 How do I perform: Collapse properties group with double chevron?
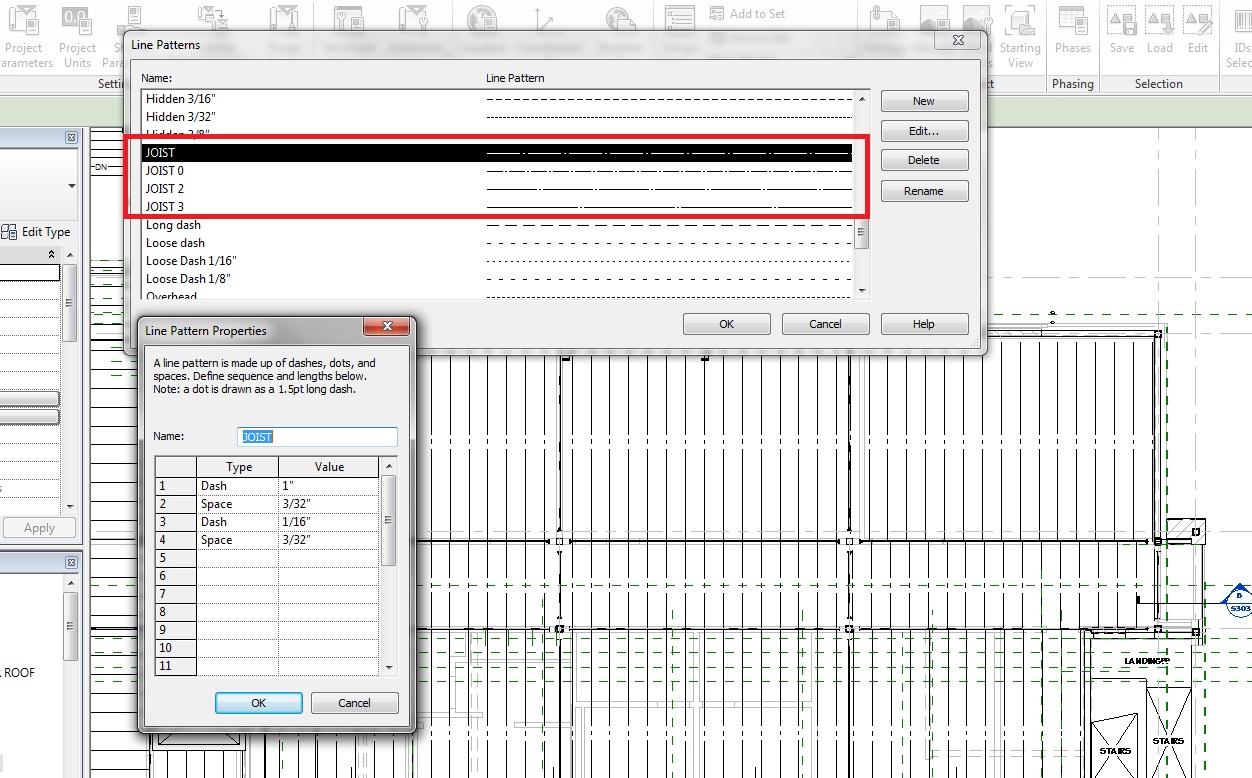pos(52,255)
